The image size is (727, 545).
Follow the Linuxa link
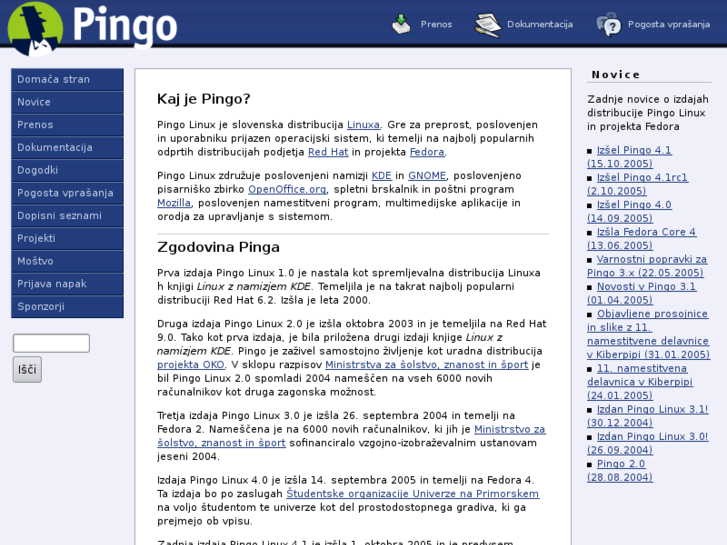(x=364, y=125)
